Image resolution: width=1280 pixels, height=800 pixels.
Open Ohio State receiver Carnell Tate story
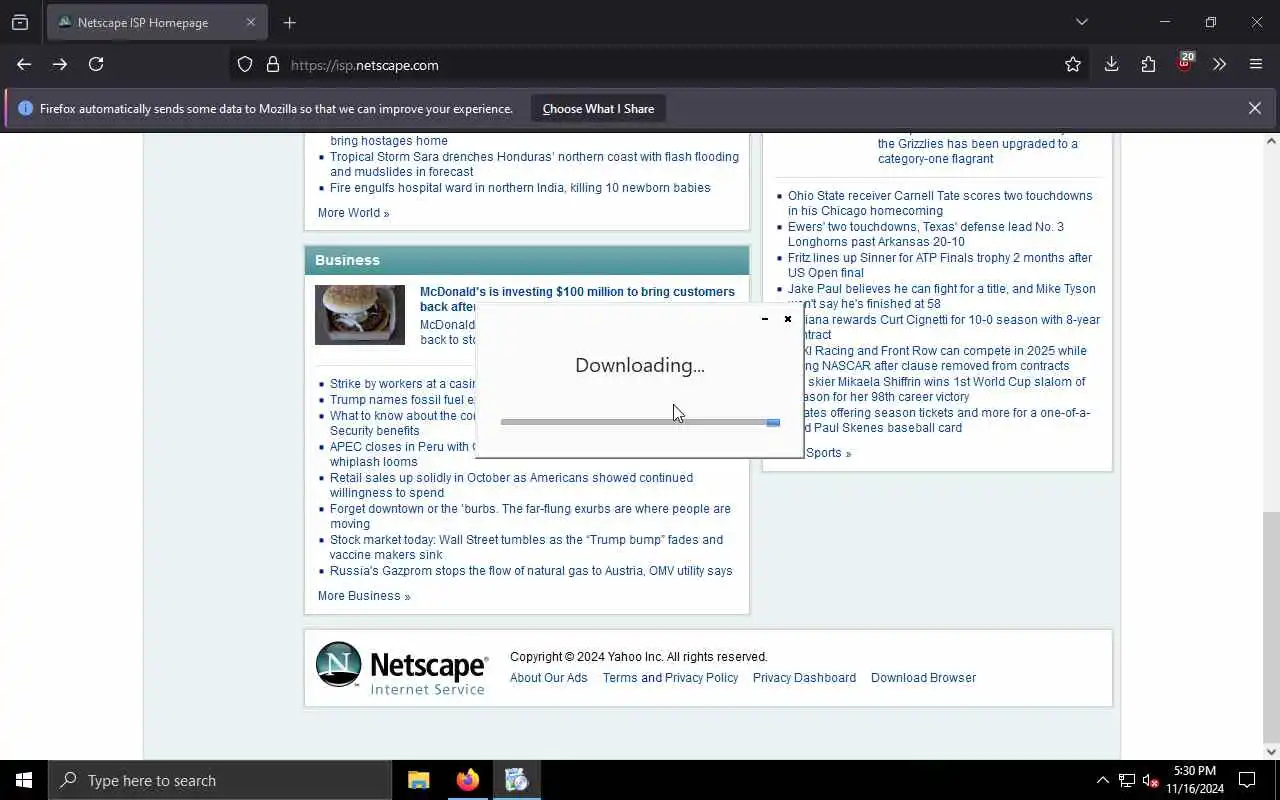coord(940,203)
